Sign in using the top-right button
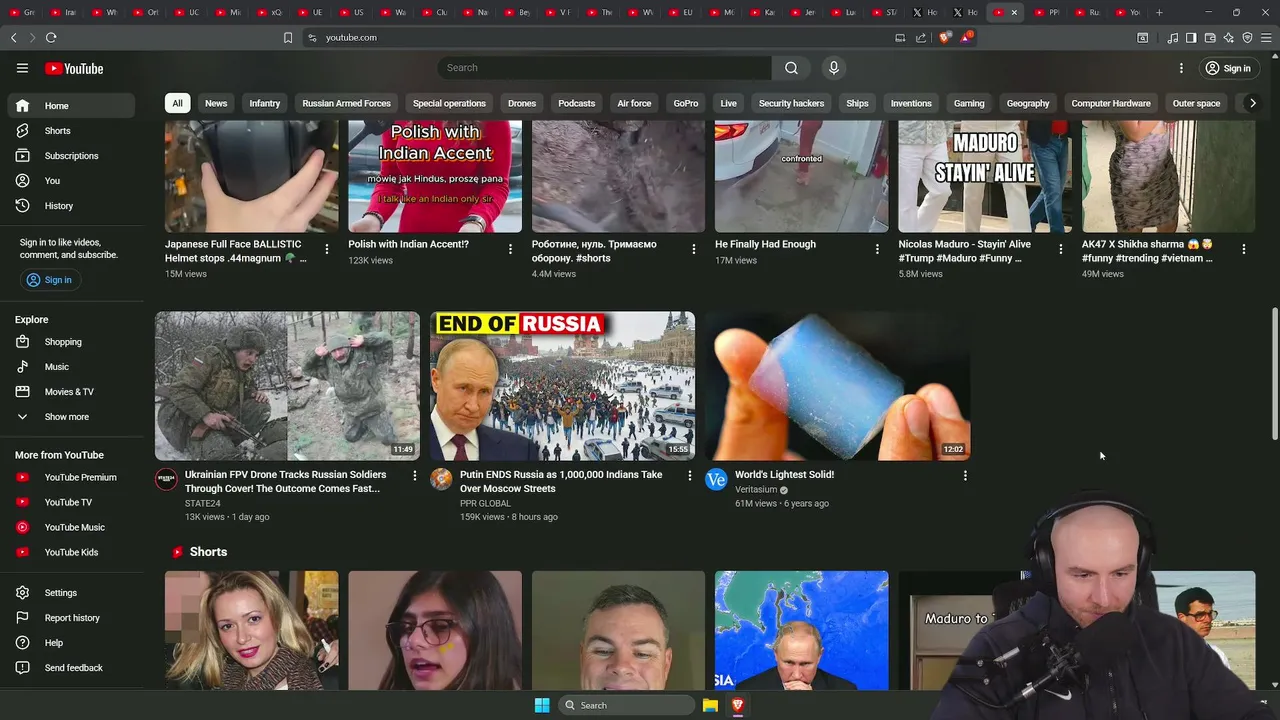 pyautogui.click(x=1228, y=68)
